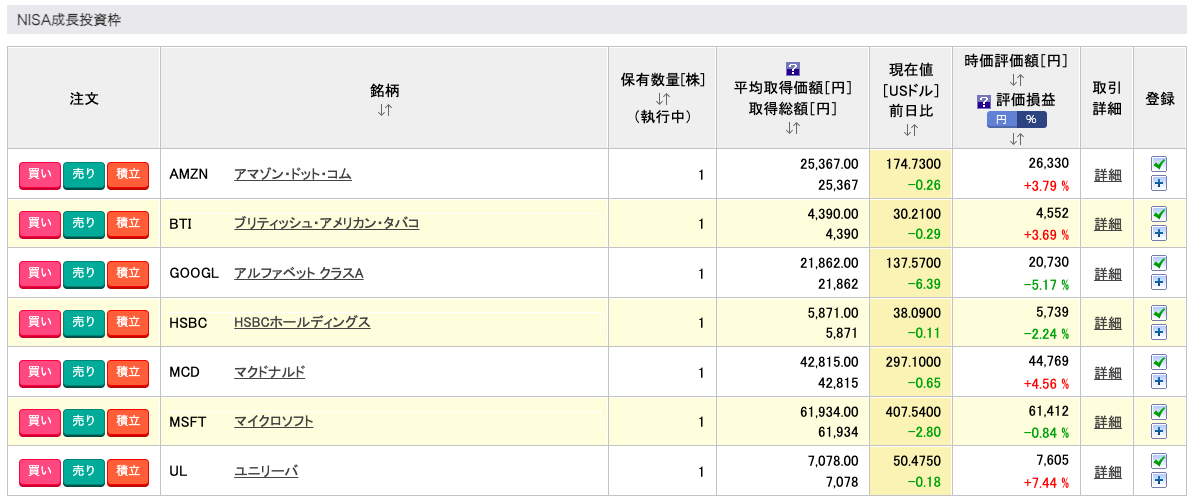Image resolution: width=1193 pixels, height=504 pixels.
Task: Click the help icon above 平均取得価額
Action: pos(792,69)
